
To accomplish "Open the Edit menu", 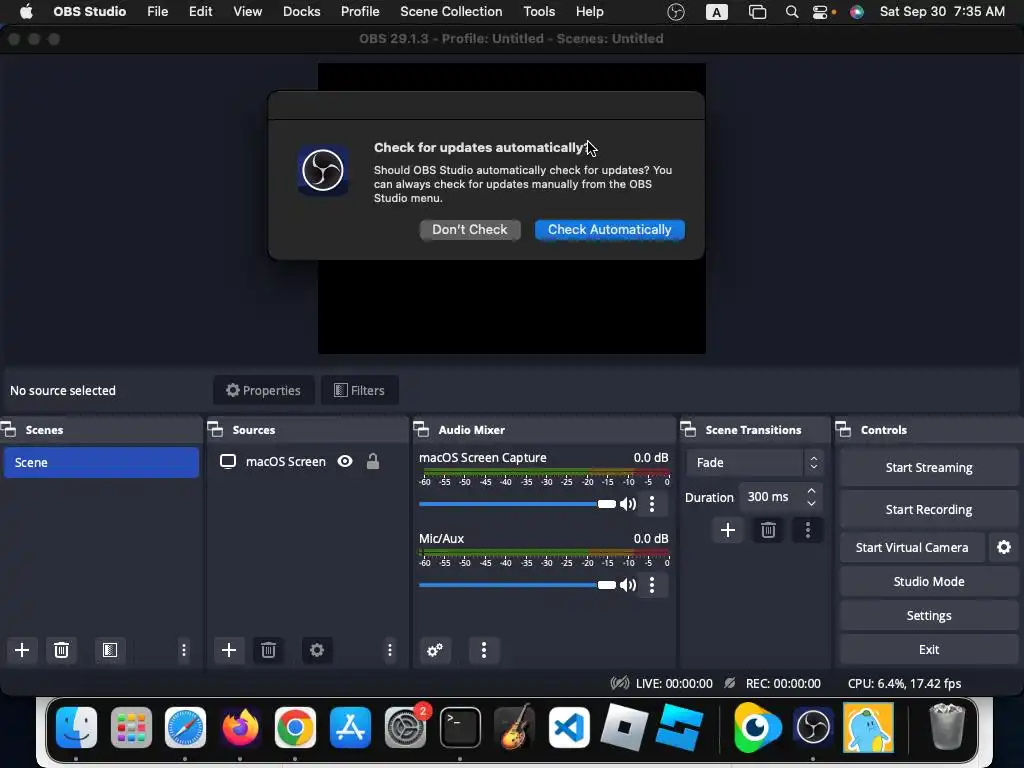I will (x=200, y=12).
